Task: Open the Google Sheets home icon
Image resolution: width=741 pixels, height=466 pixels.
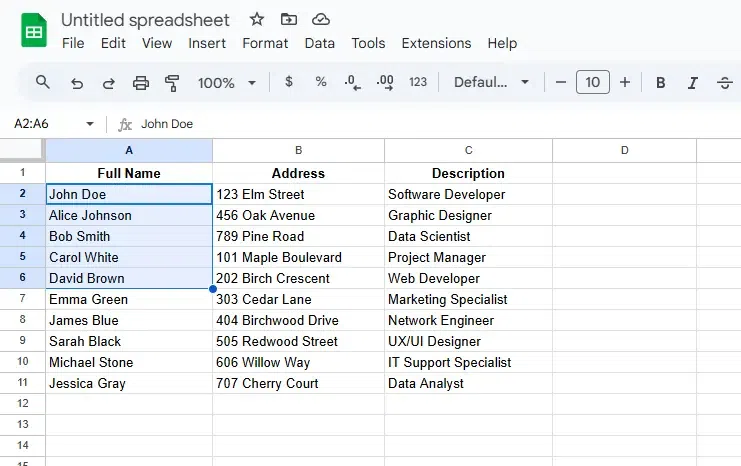Action: [35, 31]
